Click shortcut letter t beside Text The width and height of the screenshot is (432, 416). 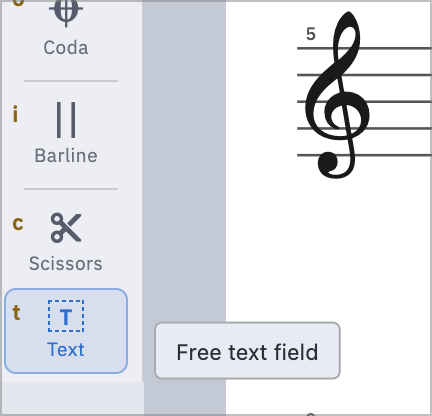[x=17, y=312]
